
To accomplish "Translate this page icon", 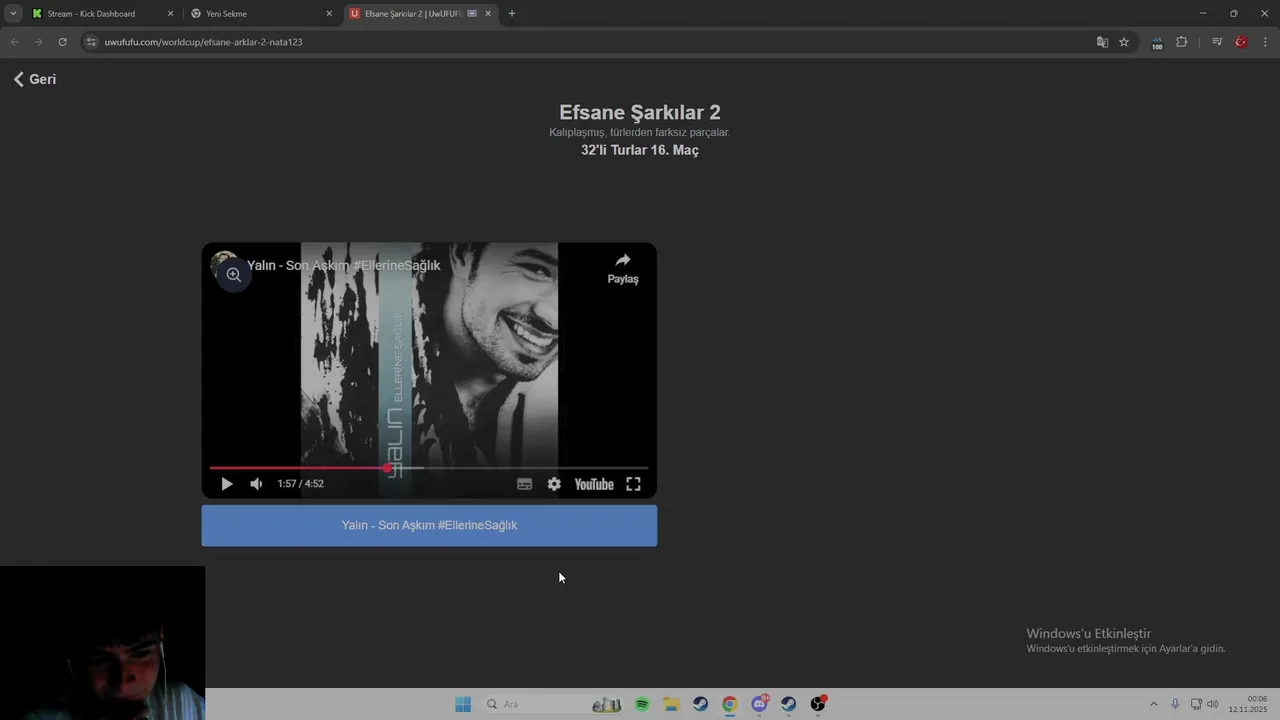I will 1102,42.
